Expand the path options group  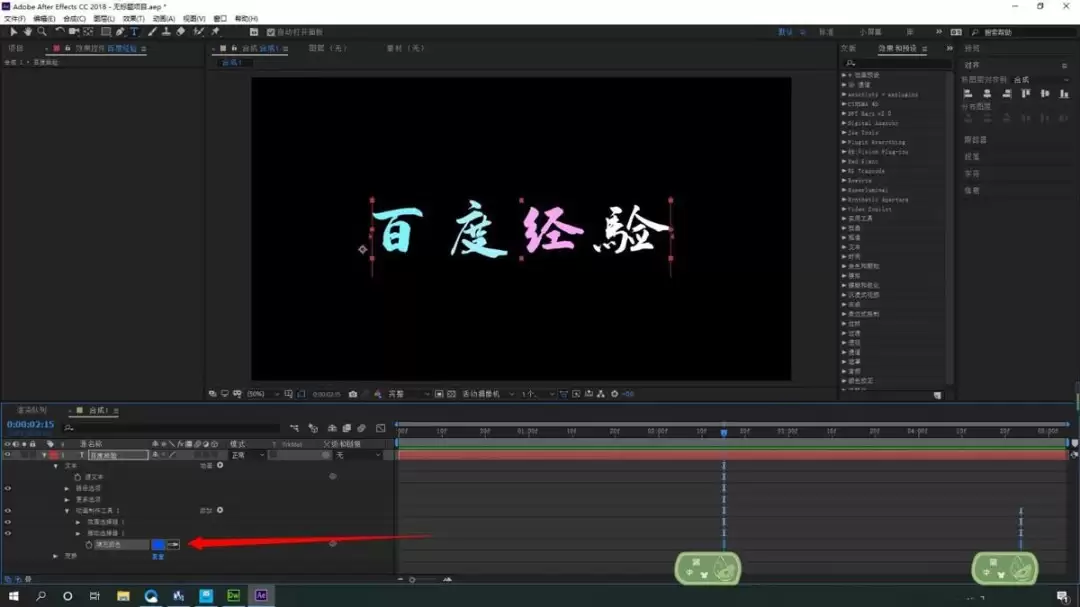pos(67,488)
